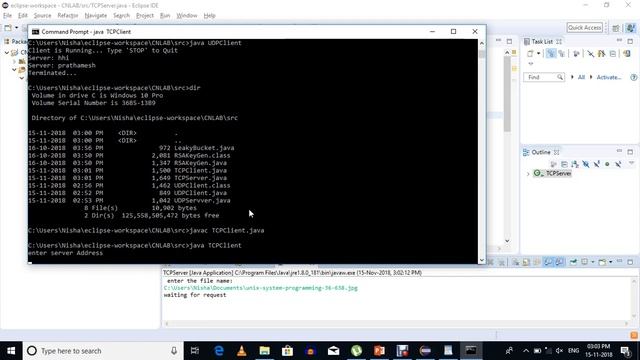The height and width of the screenshot is (360, 640).
Task: Click the Quick Access search box
Action: pos(585,27)
